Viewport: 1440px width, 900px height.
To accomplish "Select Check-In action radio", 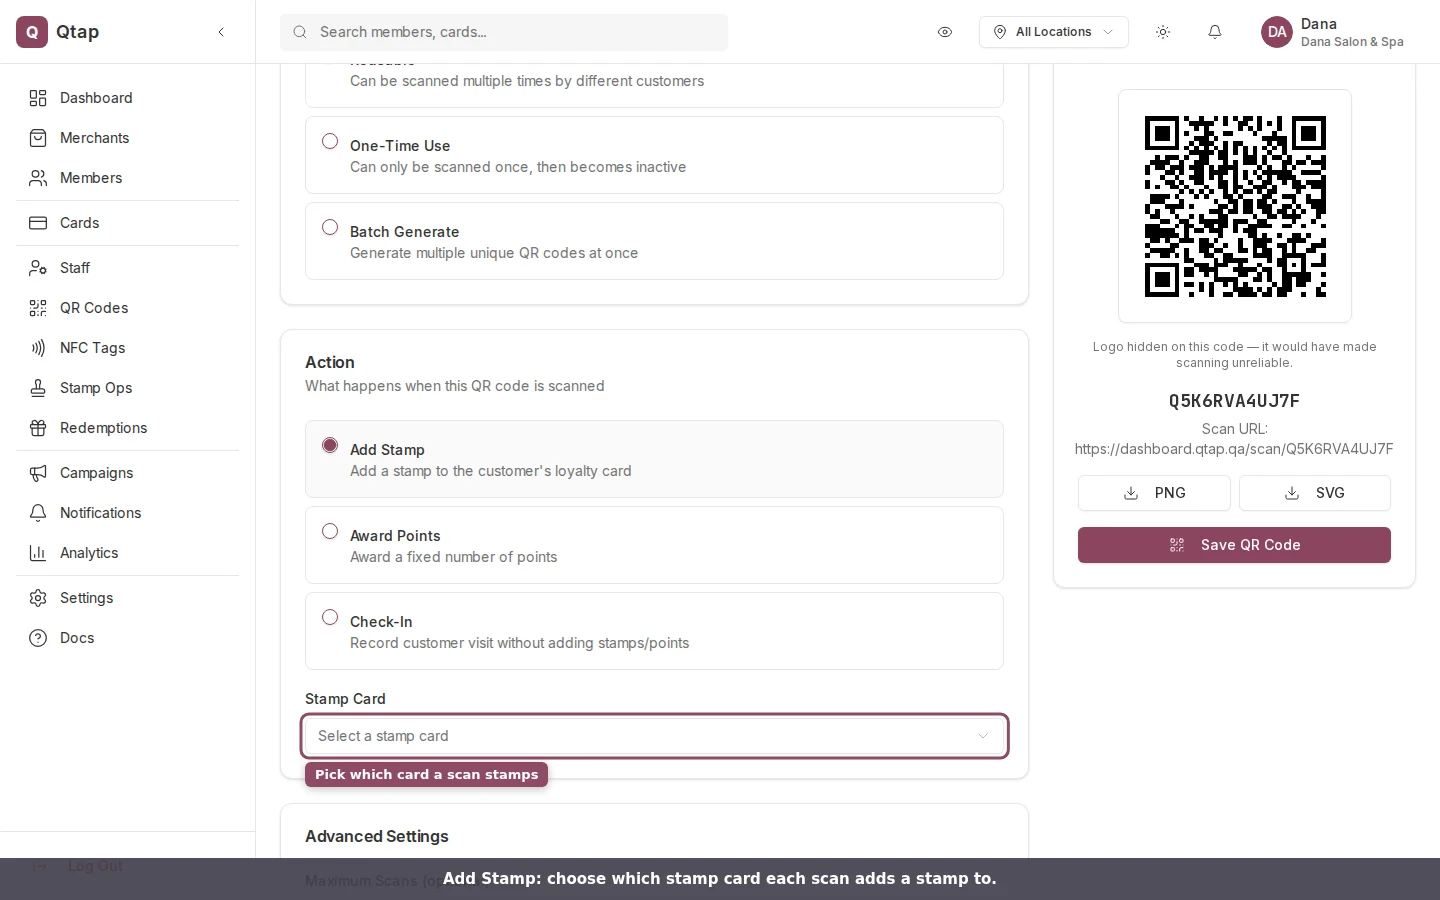I will pyautogui.click(x=330, y=618).
